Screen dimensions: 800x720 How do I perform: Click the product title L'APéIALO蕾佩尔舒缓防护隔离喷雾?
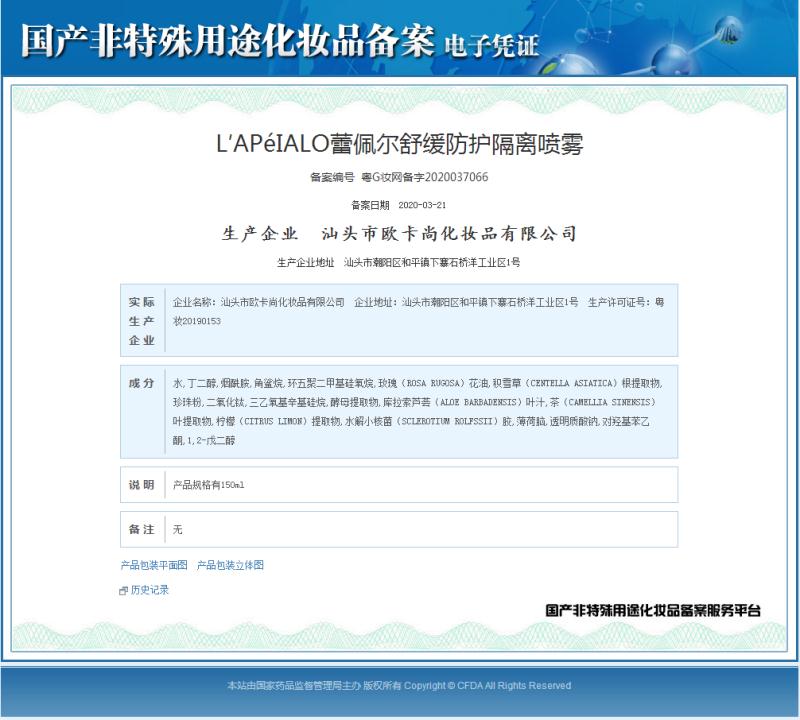(x=399, y=143)
